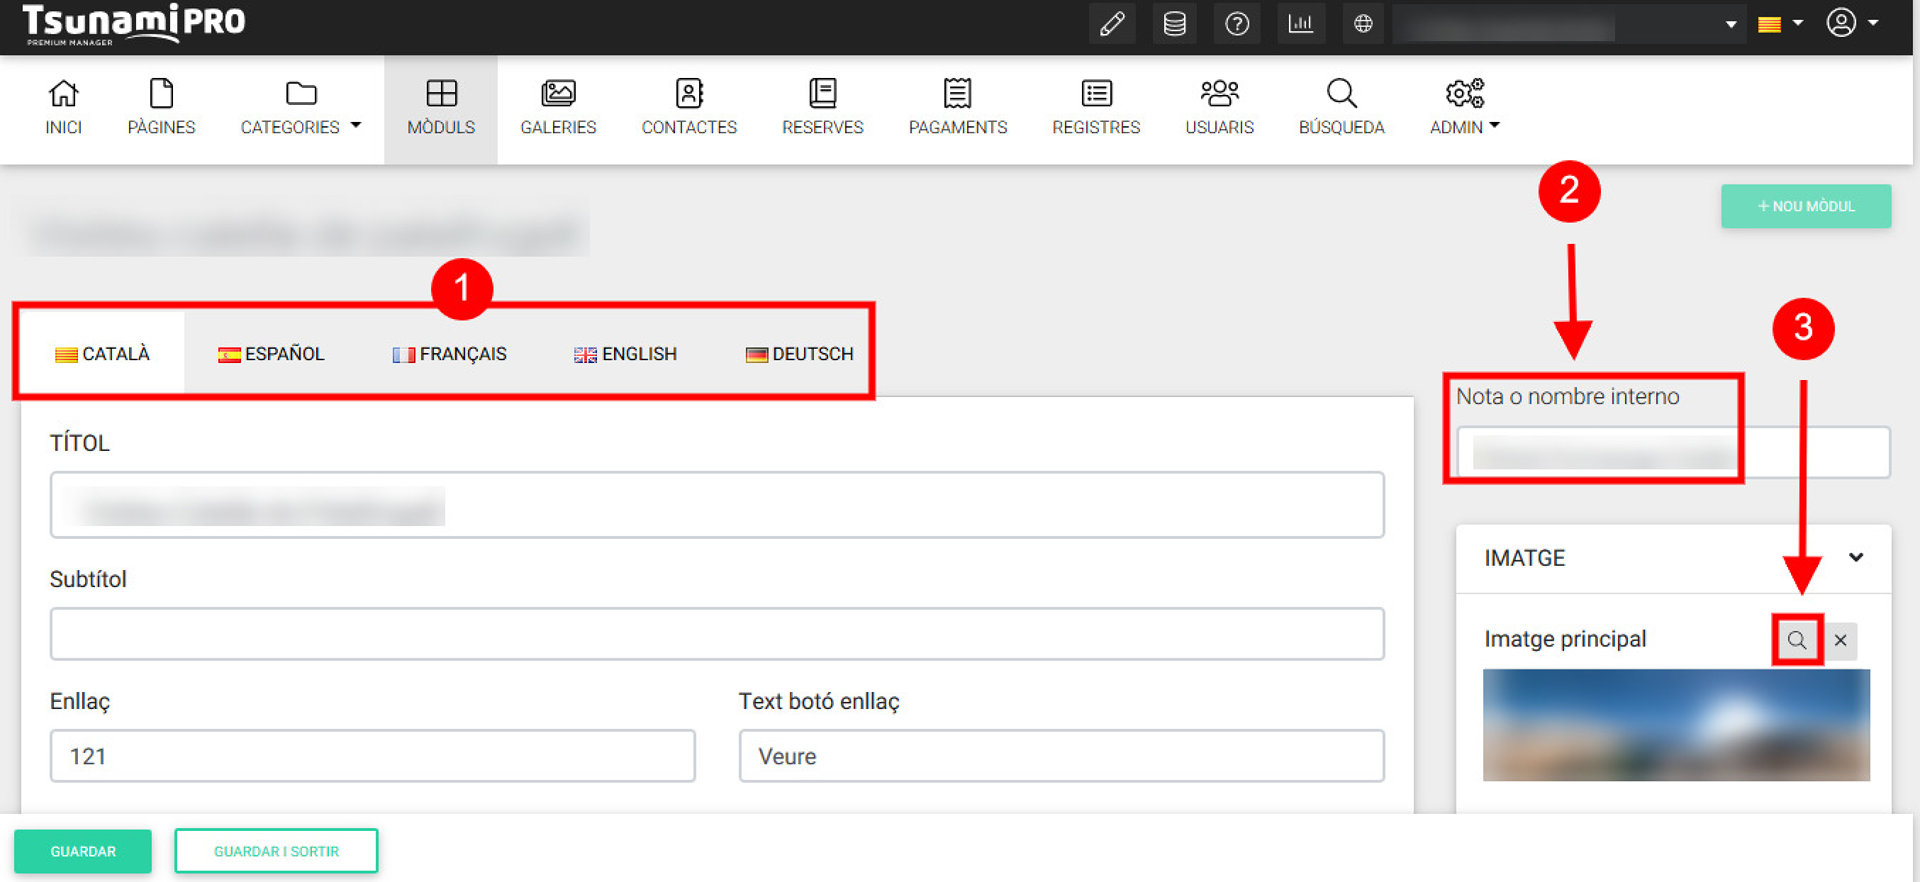Click magnifier to browse main image

(x=1797, y=641)
